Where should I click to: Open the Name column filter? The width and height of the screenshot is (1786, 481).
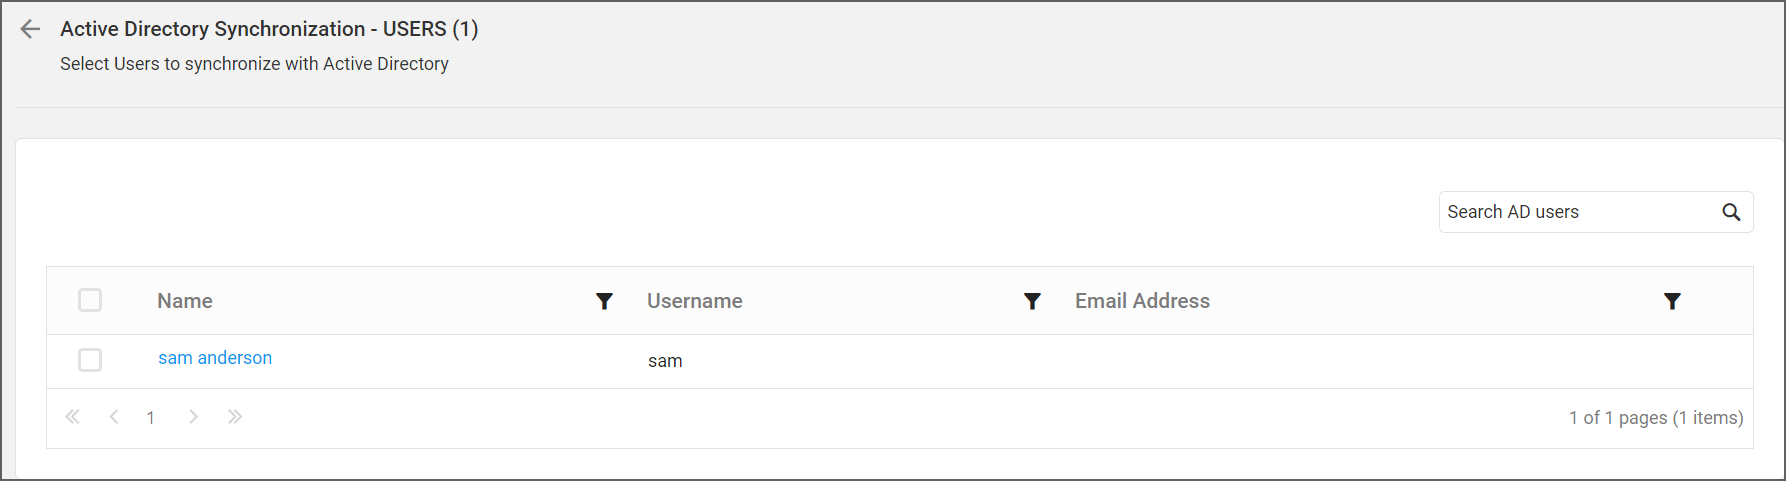click(604, 301)
